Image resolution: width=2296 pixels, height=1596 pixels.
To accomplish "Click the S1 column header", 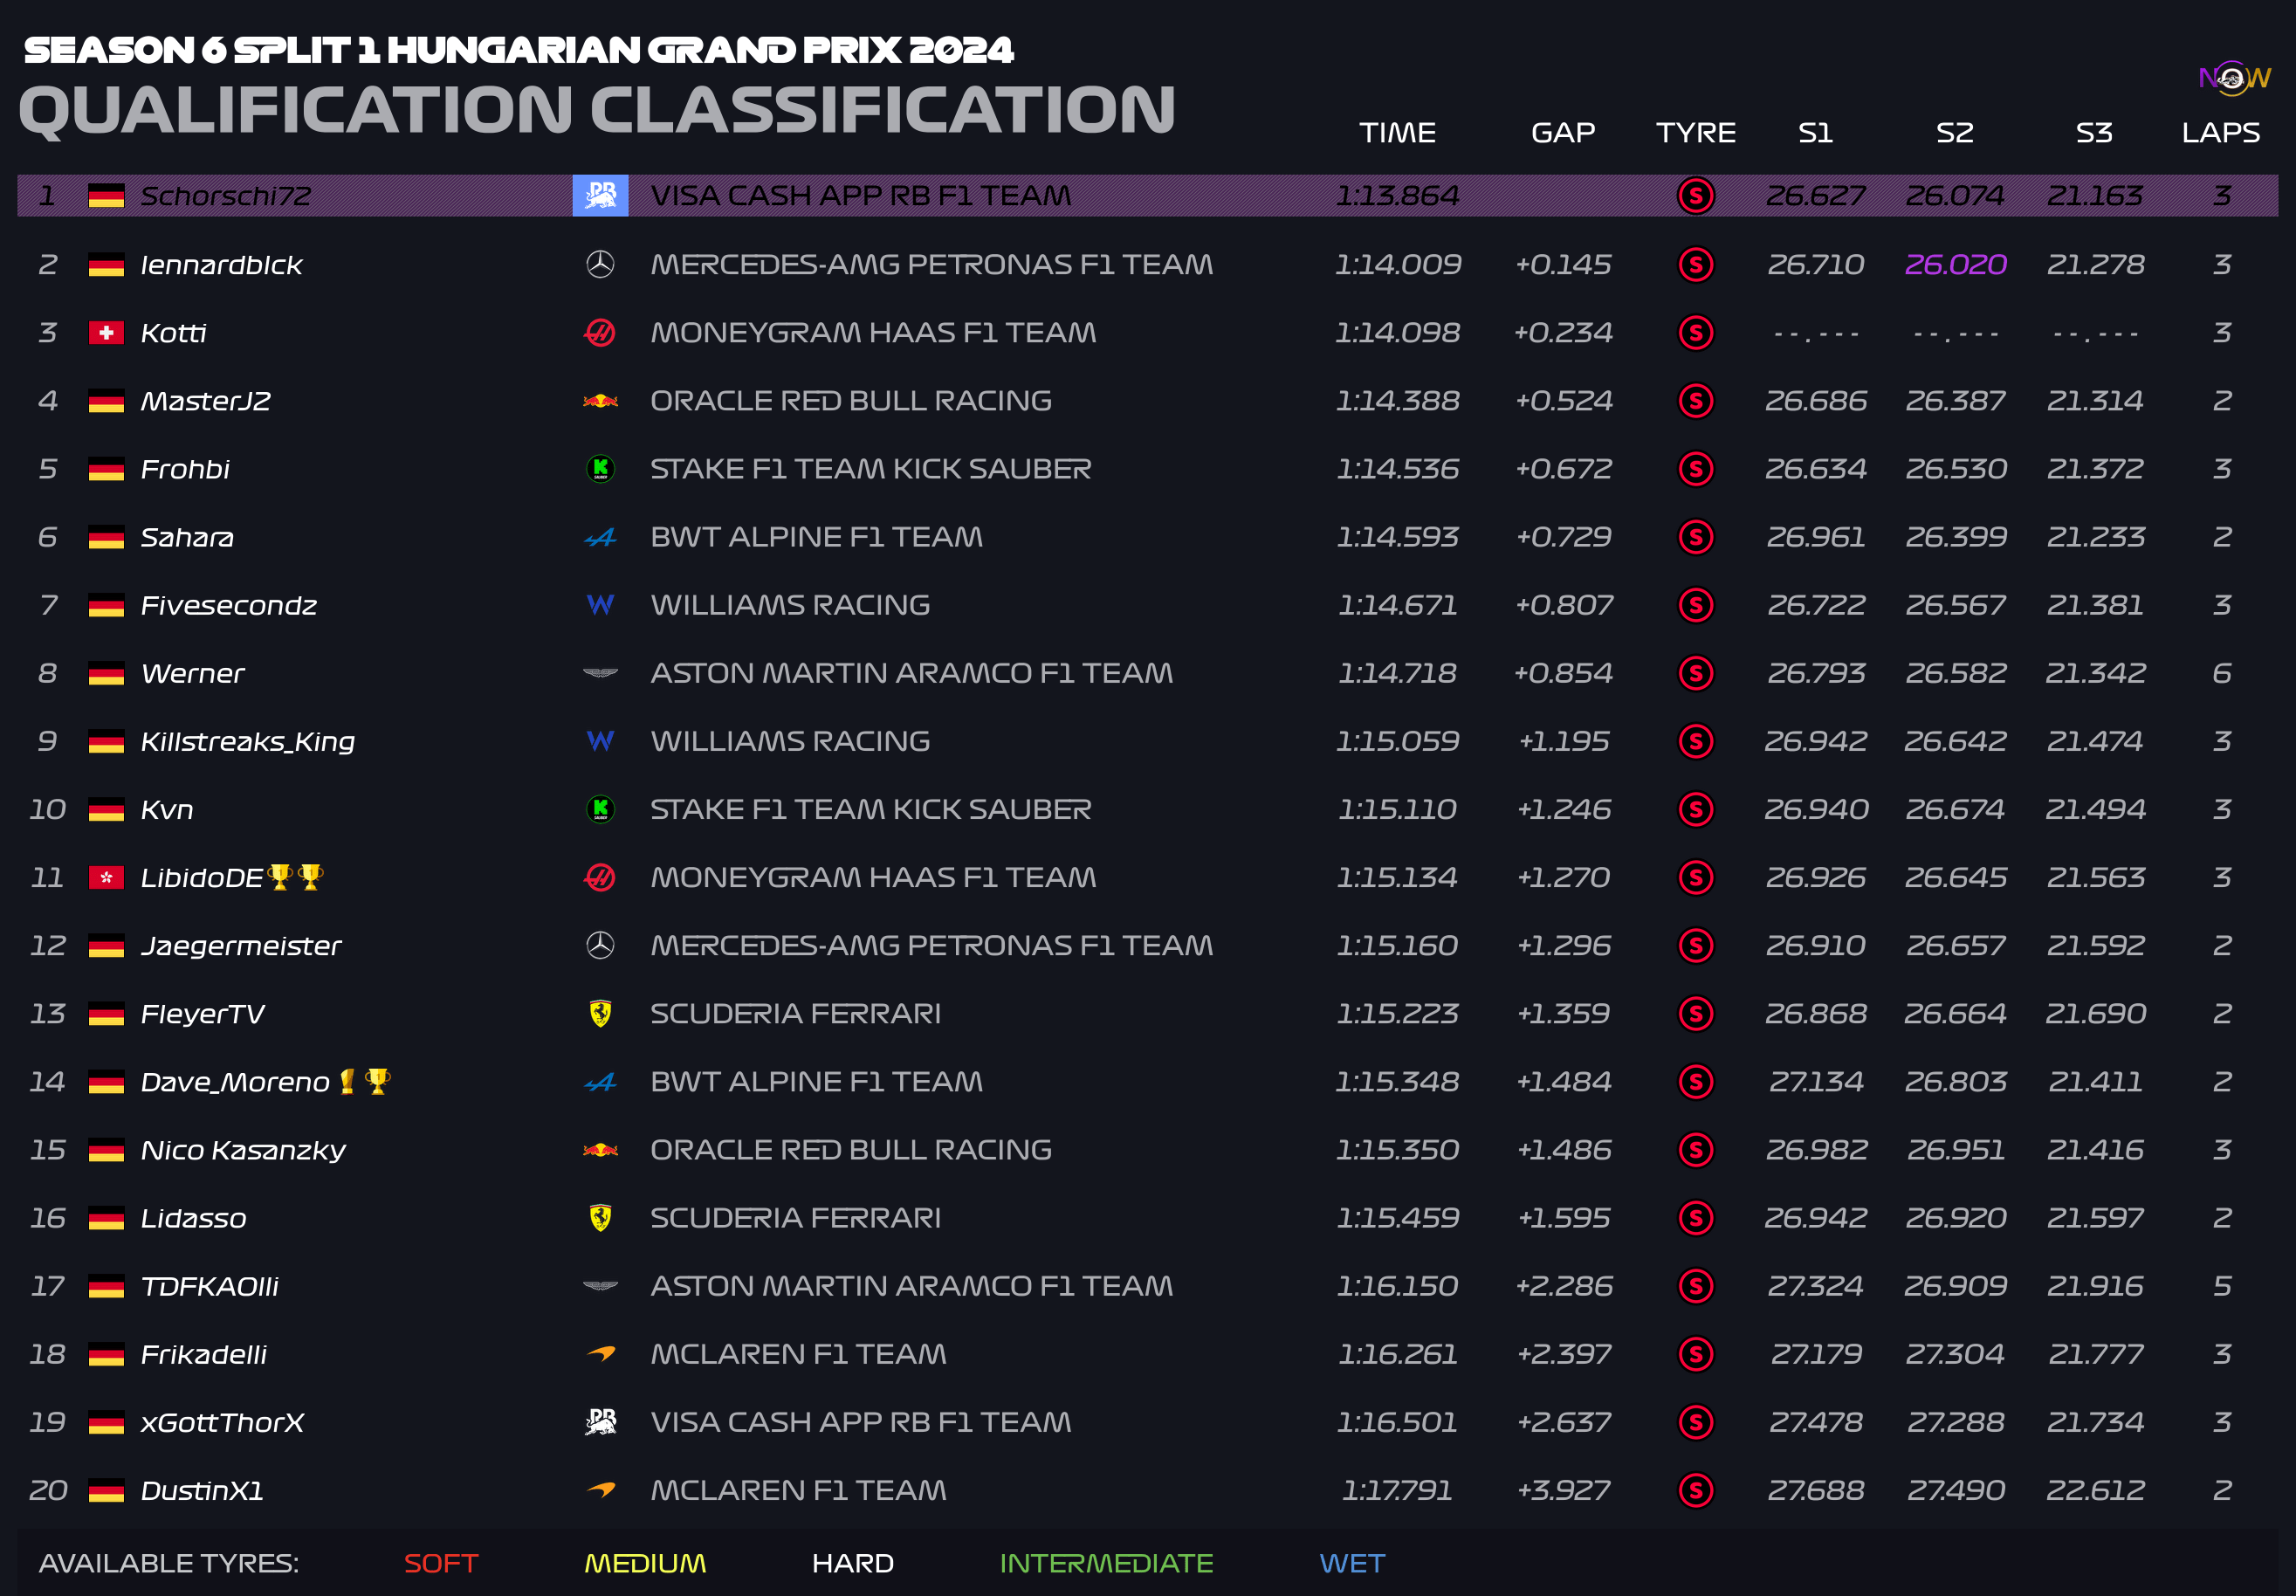I will point(1815,132).
